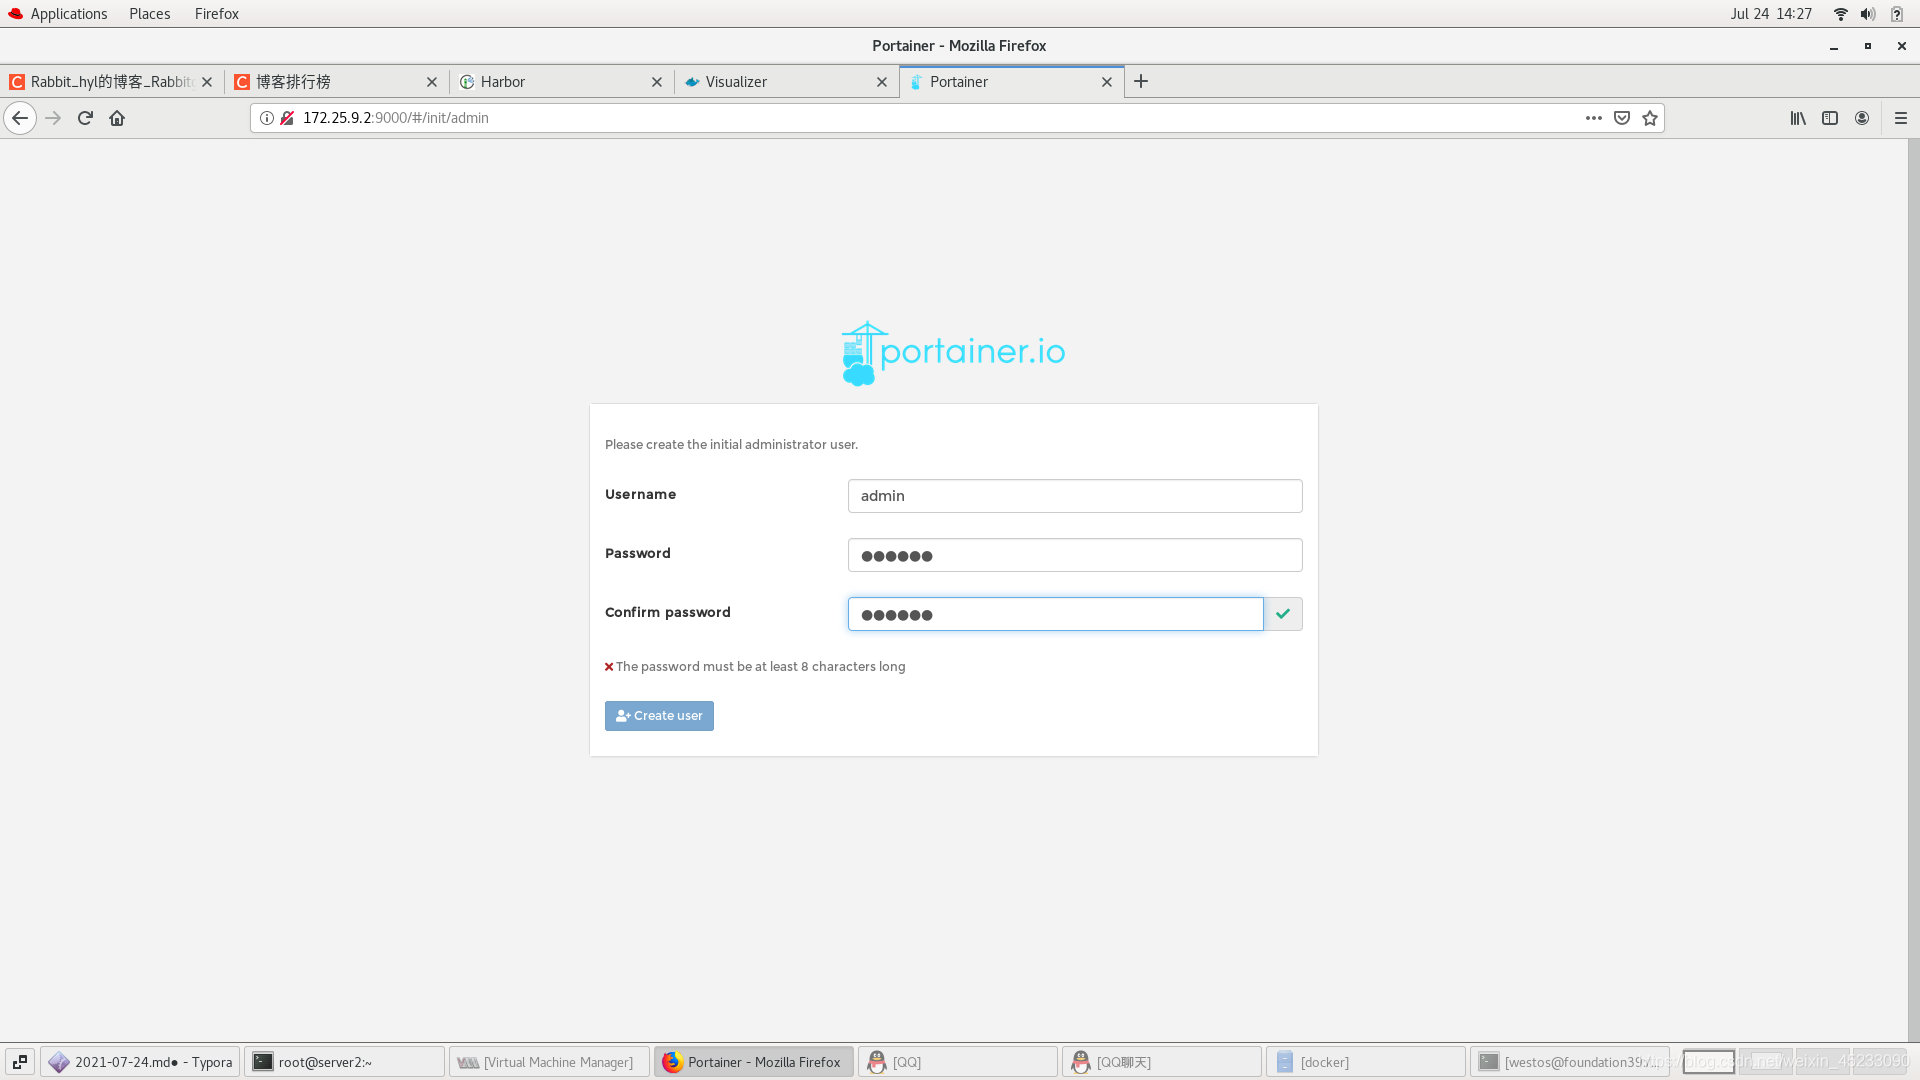Open the Firefox Library icon
This screenshot has width=1920, height=1080.
[x=1798, y=118]
